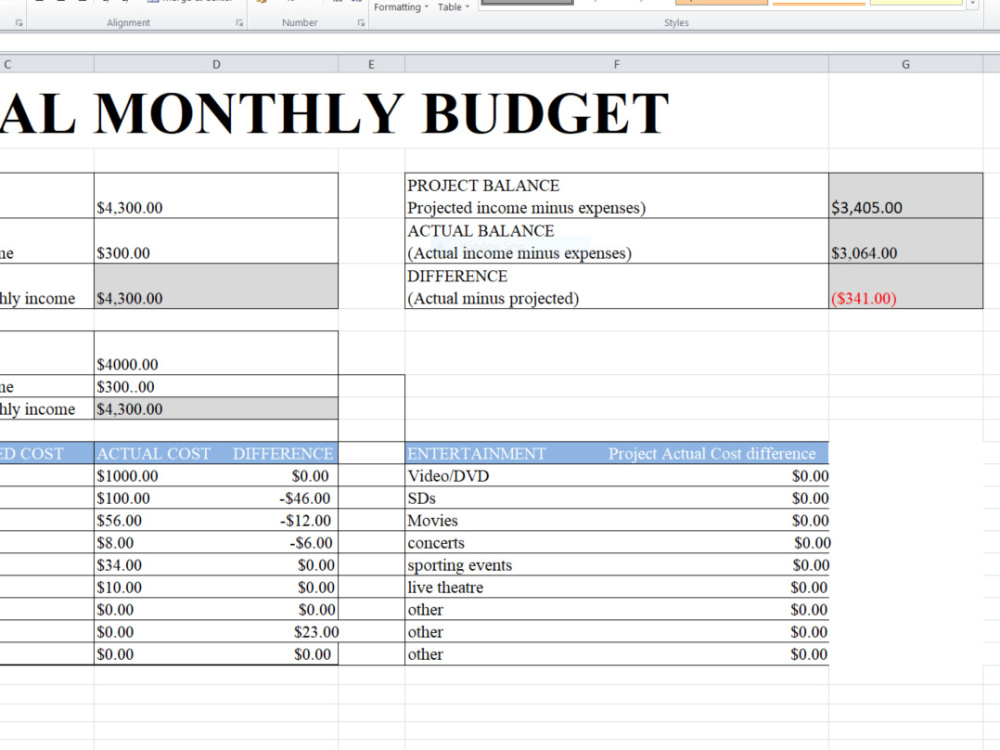Select the -$12.00 difference cell
Viewport: 1000px width, 750px height.
[305, 520]
